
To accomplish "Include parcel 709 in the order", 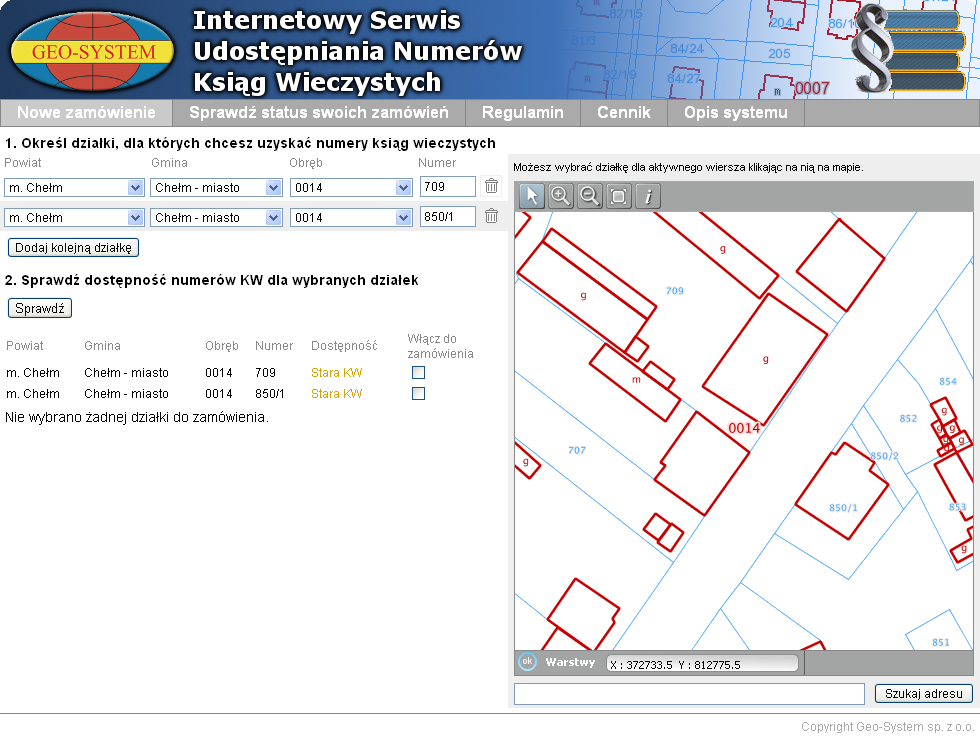I will coord(418,373).
